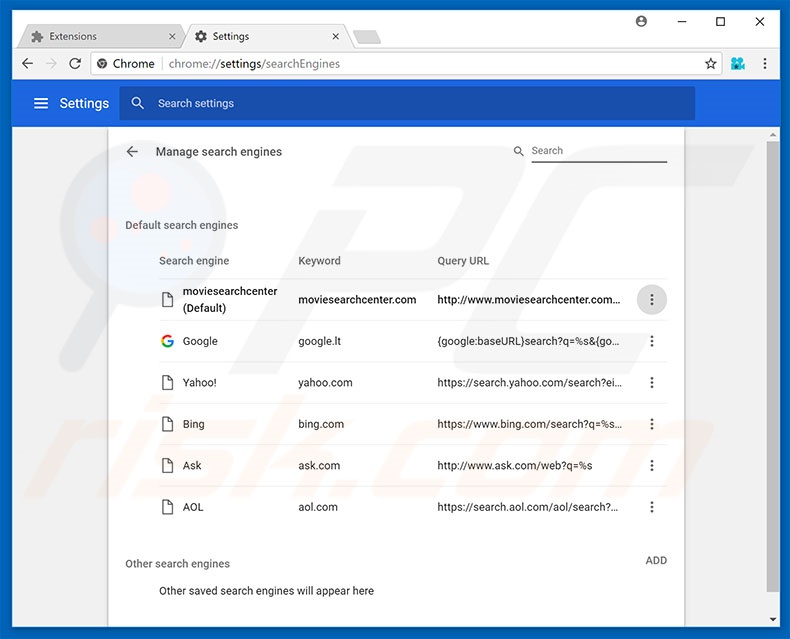
Task: Click the extension icon beside the bookmark star
Action: (738, 63)
